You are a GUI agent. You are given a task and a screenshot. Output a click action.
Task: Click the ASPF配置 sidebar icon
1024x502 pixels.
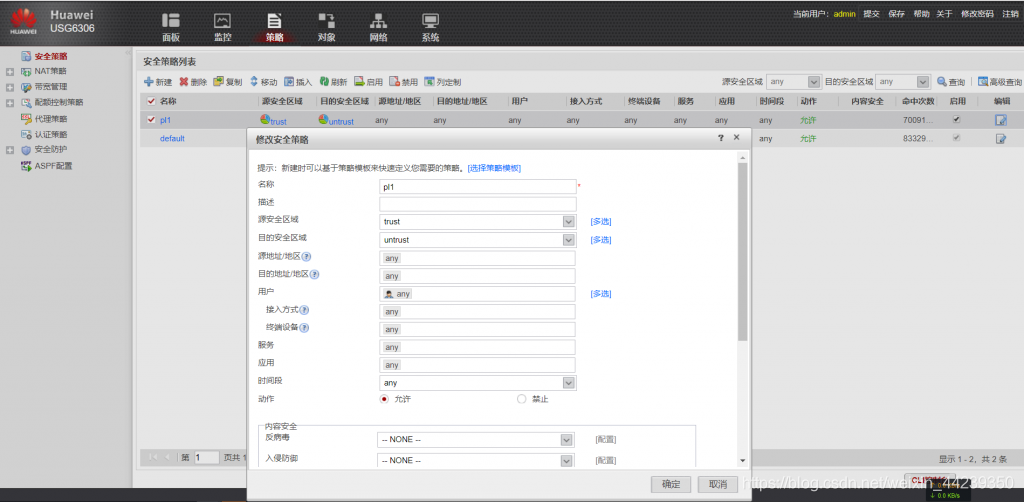(27, 166)
